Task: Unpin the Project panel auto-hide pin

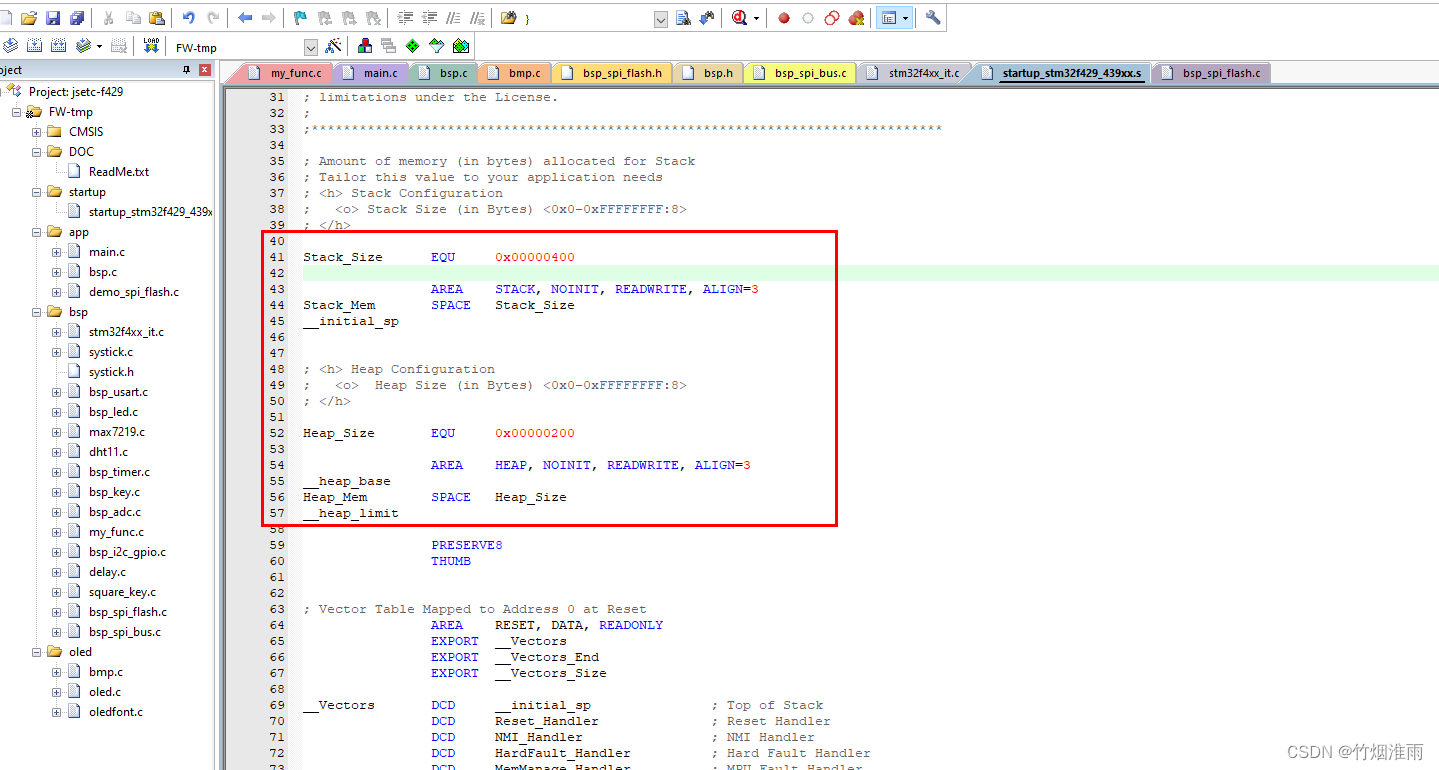Action: click(x=186, y=69)
